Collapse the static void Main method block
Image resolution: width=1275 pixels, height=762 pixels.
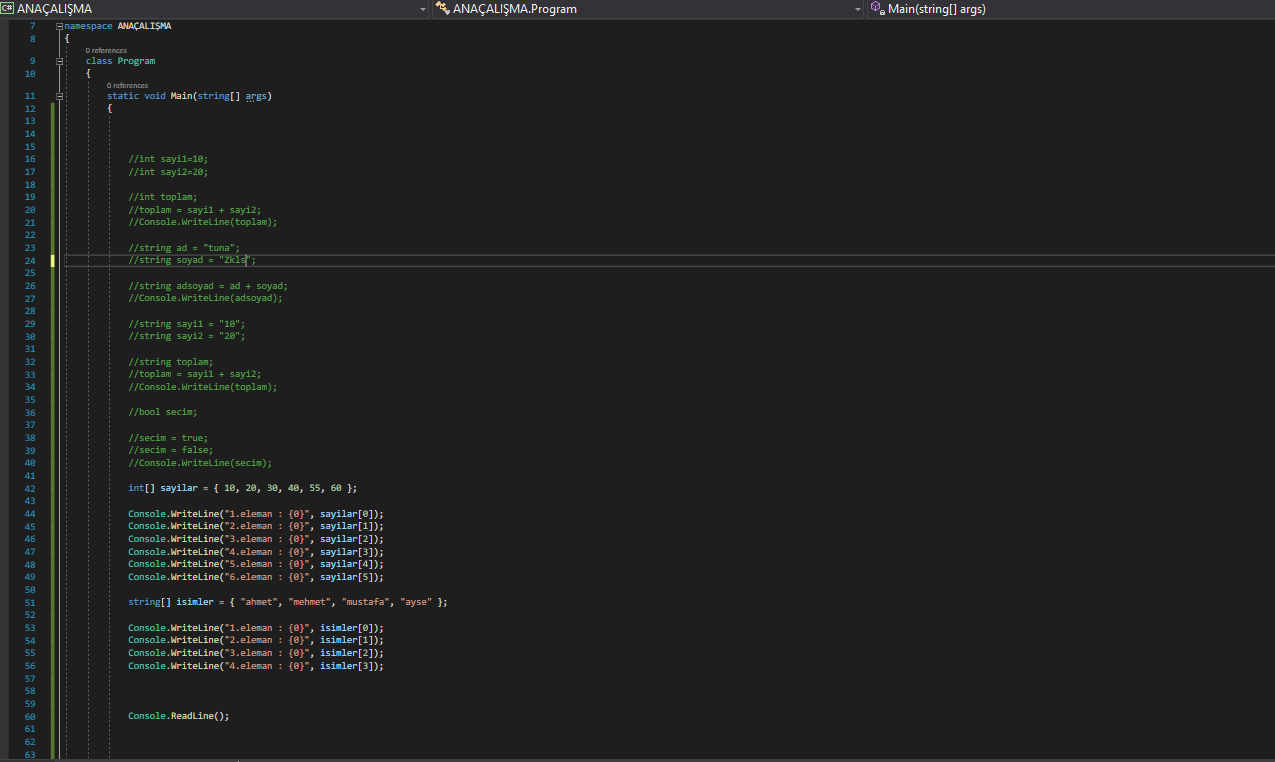point(60,97)
